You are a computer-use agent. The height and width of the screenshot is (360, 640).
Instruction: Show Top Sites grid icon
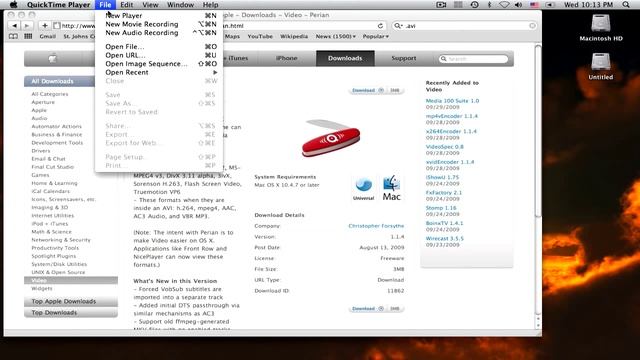pos(28,36)
